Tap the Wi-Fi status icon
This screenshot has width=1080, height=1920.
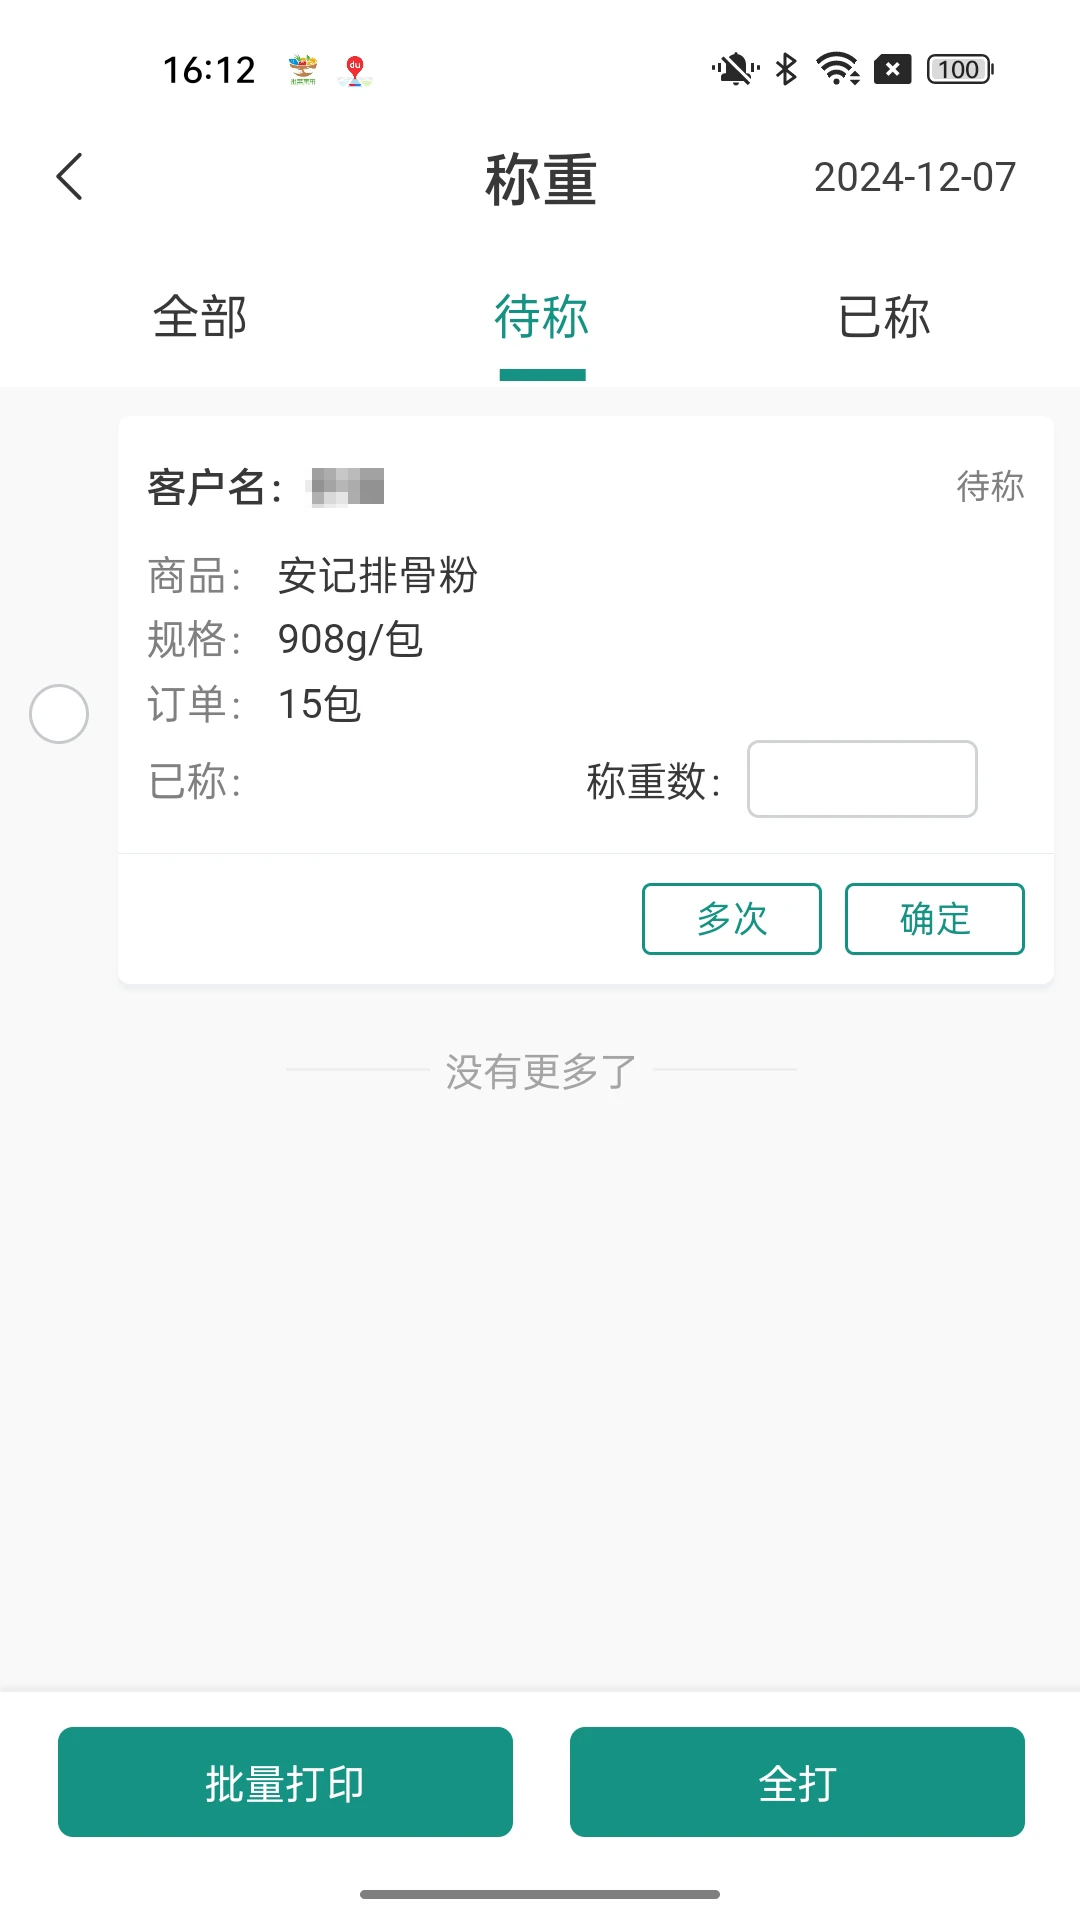coord(838,70)
